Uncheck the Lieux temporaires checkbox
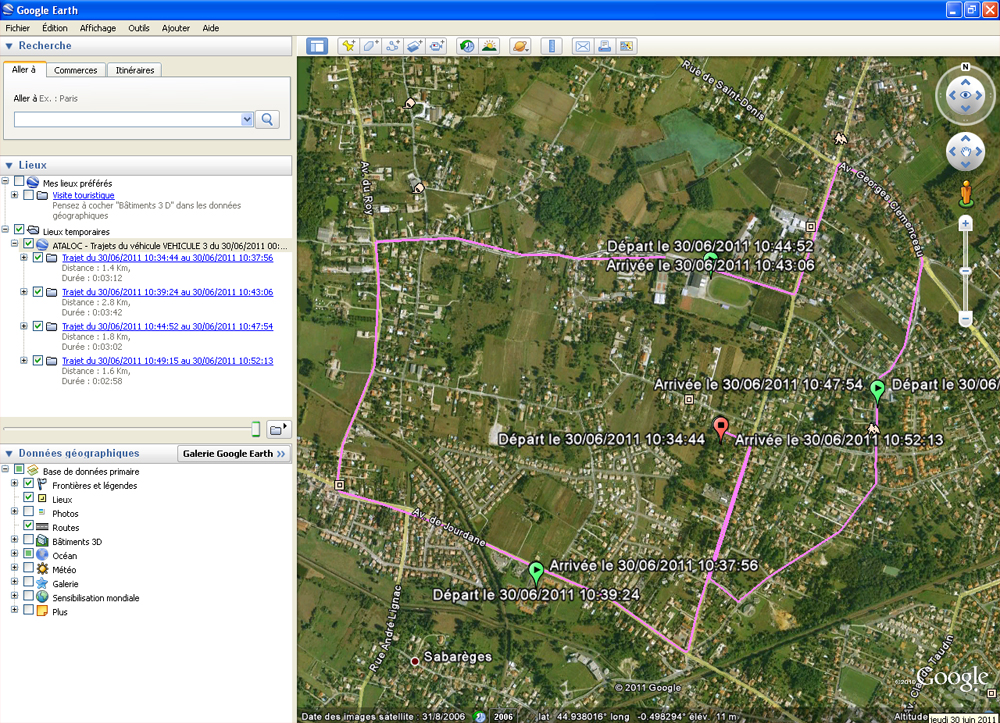The width and height of the screenshot is (1000, 723). click(x=19, y=230)
